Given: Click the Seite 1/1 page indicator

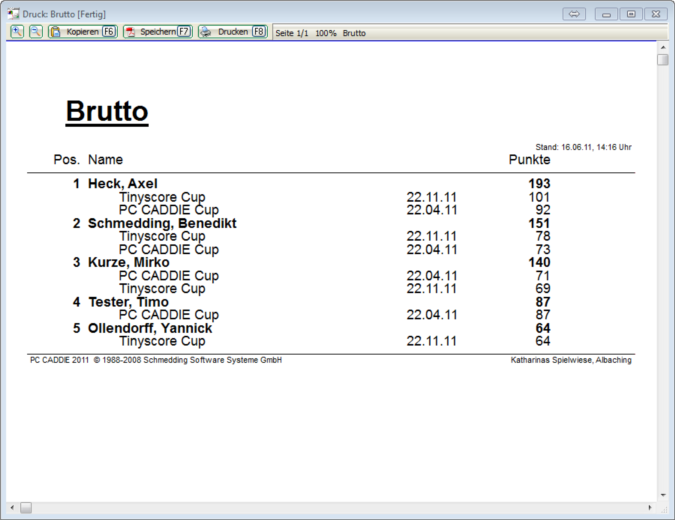Looking at the screenshot, I should [x=293, y=33].
